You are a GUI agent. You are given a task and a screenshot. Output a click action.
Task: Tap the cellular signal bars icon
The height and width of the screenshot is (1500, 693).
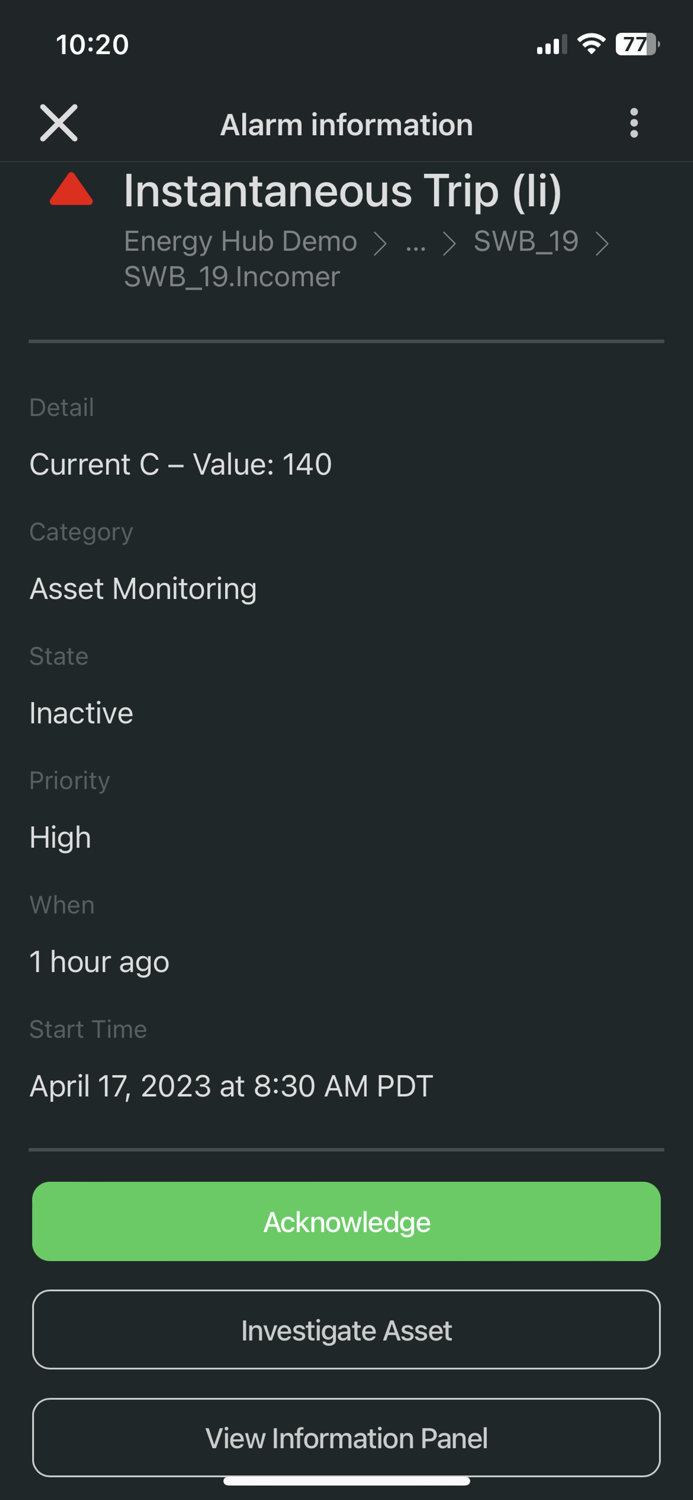tap(550, 45)
